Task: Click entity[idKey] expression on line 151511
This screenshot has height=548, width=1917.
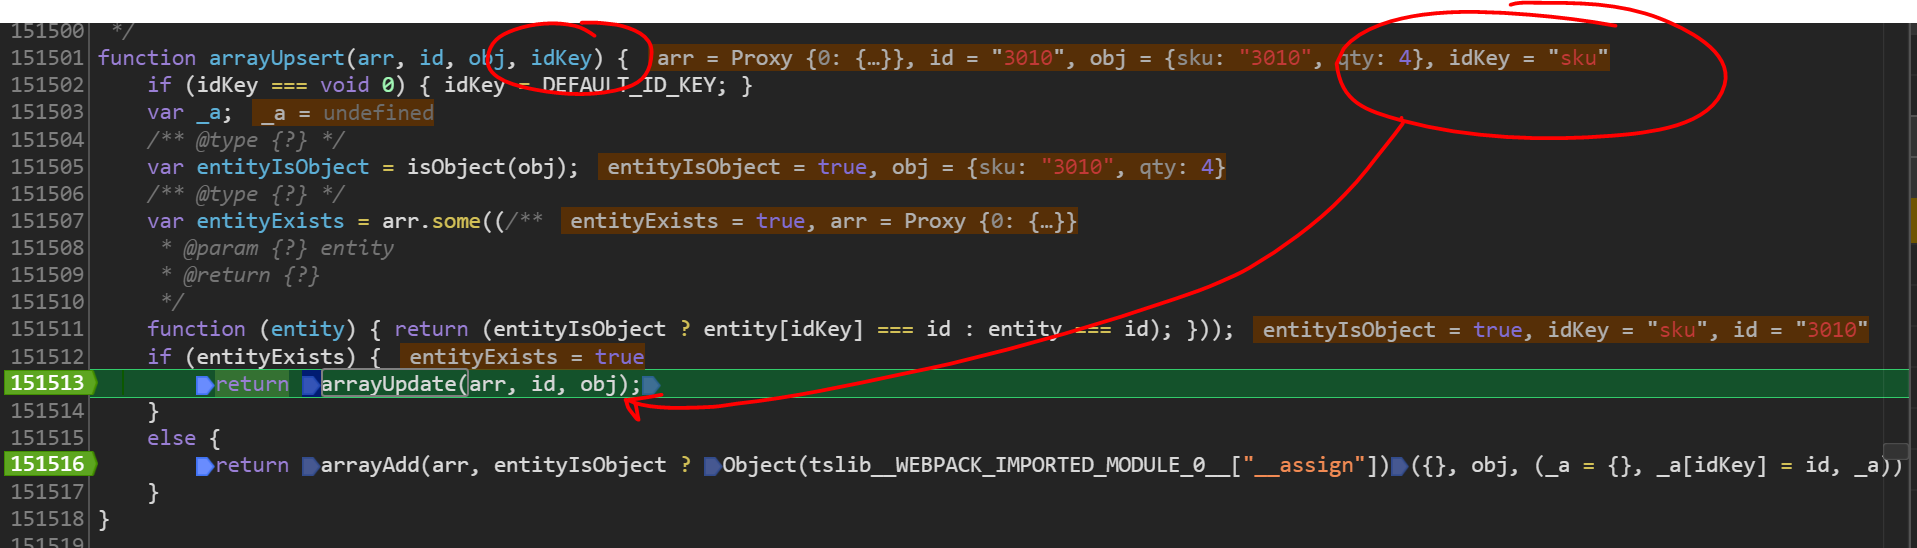Action: [x=783, y=329]
